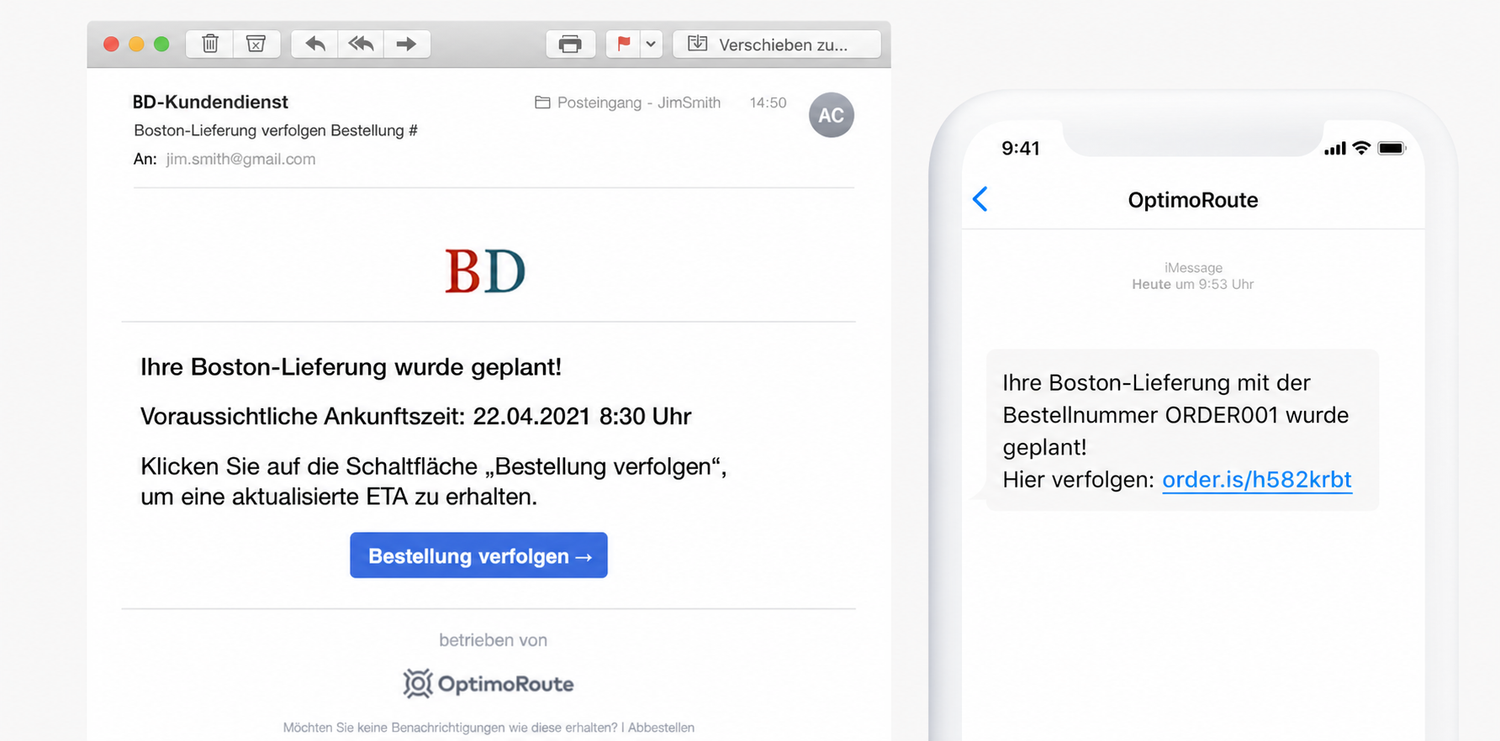Close the mail window with red button
The image size is (1500, 741).
111,44
